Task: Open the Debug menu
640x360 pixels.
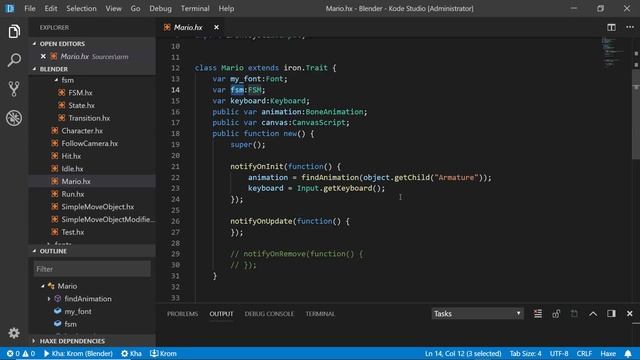Action: pyautogui.click(x=160, y=8)
